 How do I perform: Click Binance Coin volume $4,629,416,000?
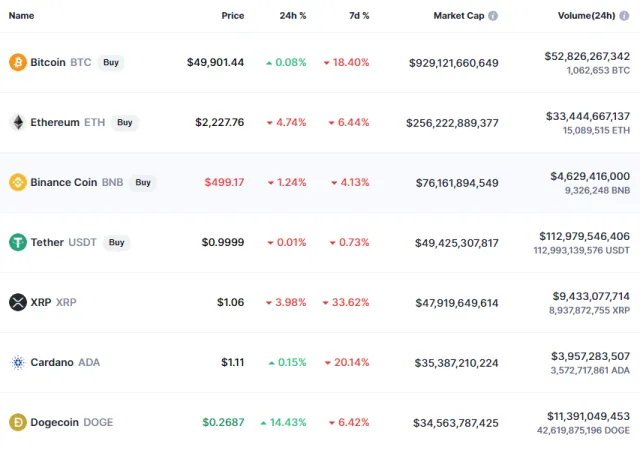590,176
